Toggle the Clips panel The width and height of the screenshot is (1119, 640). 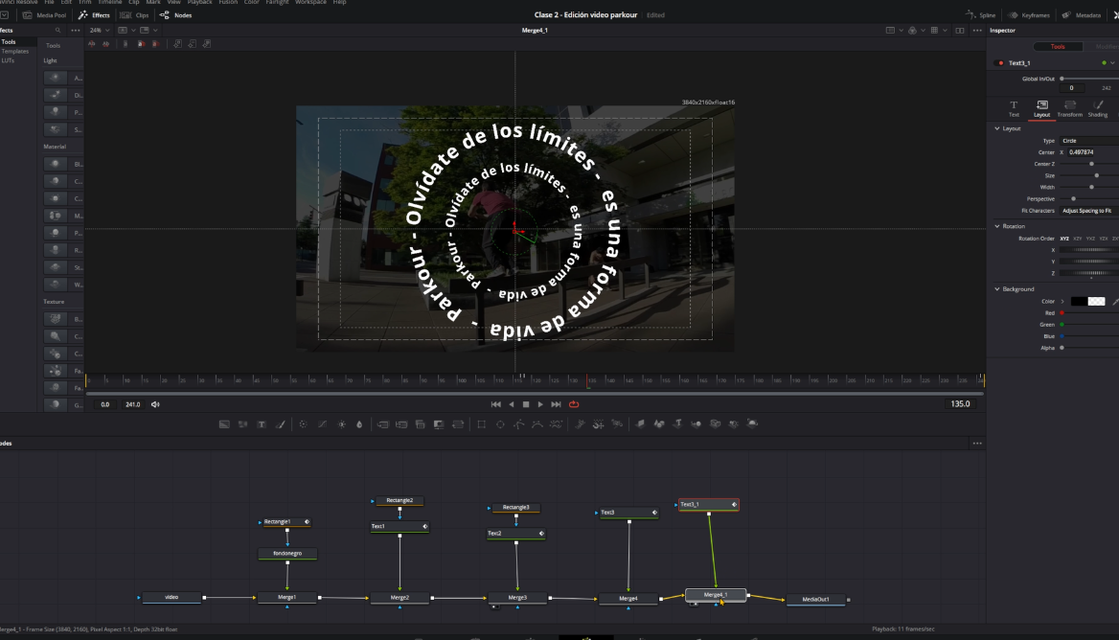coord(135,15)
